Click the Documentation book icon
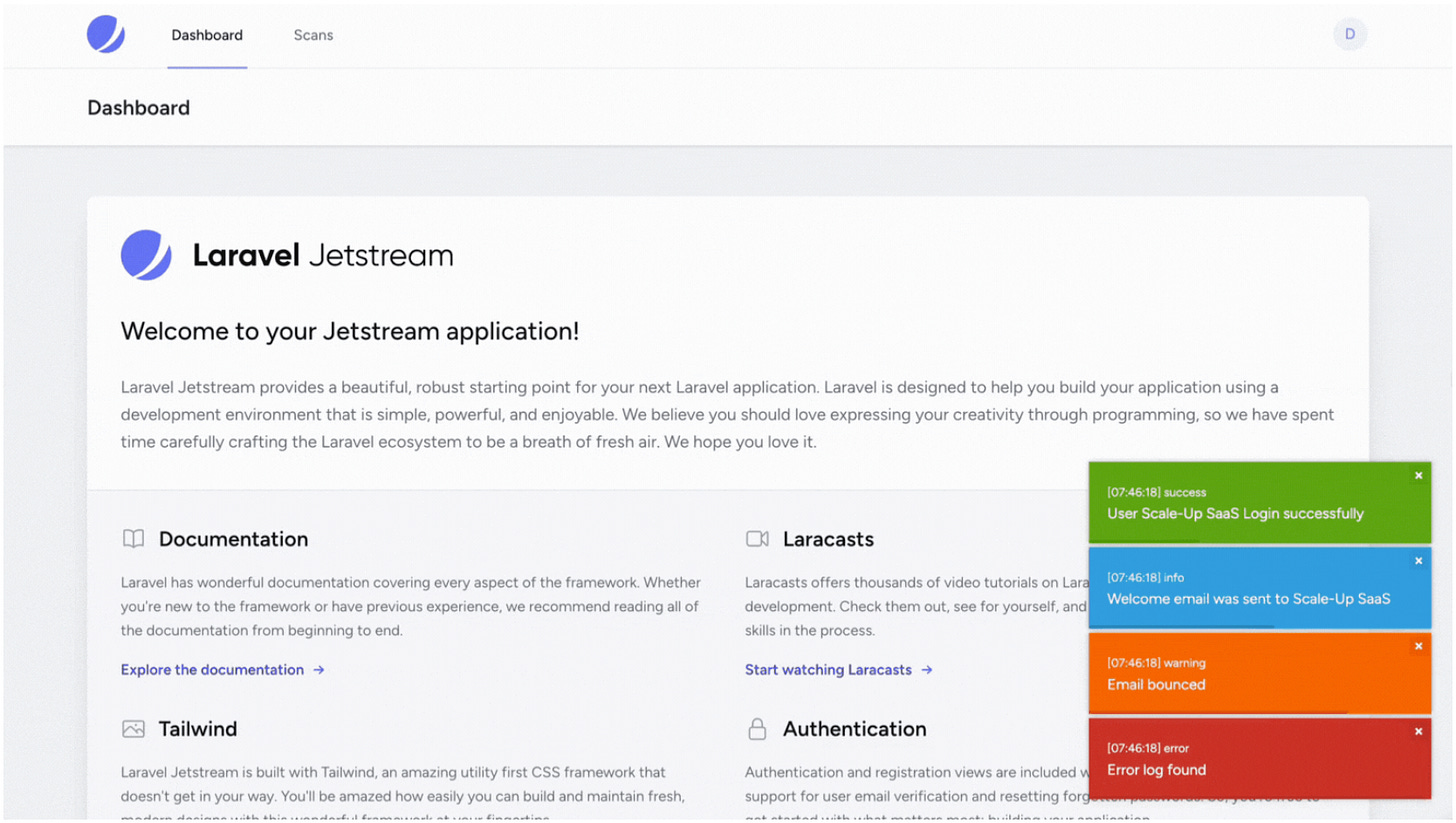Viewport: 1456px width, 823px height. coord(133,539)
